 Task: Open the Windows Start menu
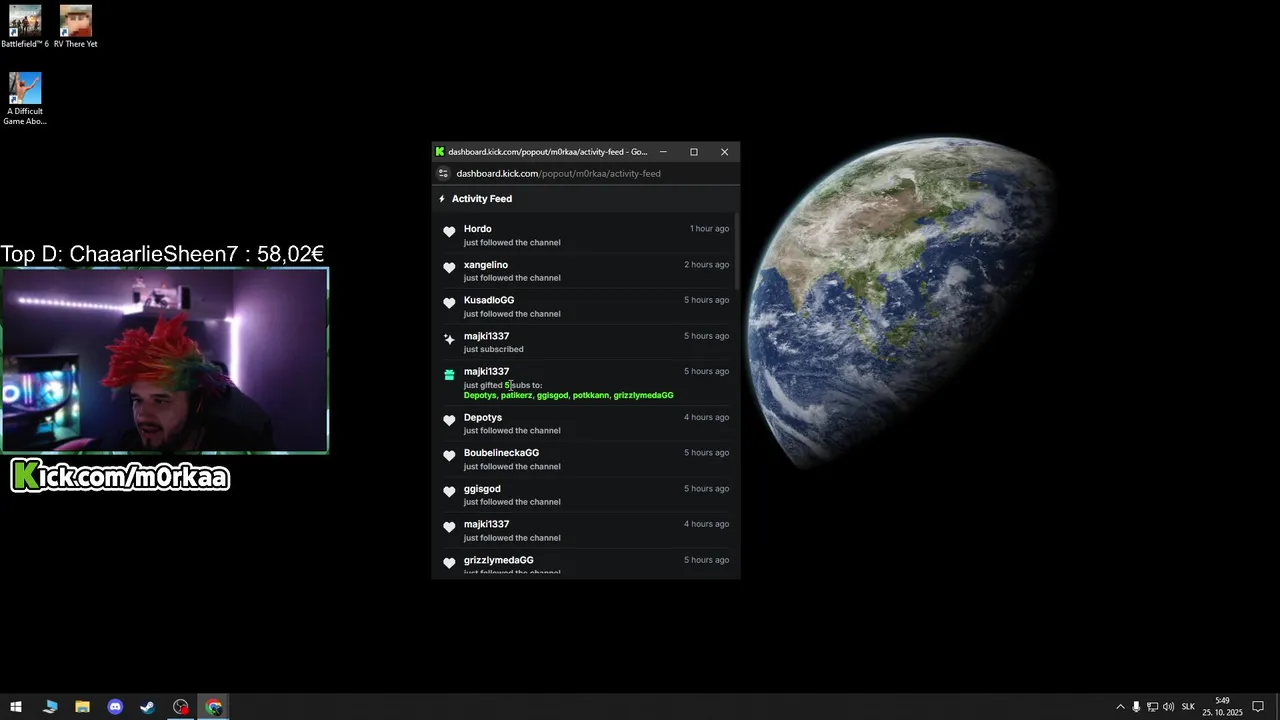[x=16, y=707]
